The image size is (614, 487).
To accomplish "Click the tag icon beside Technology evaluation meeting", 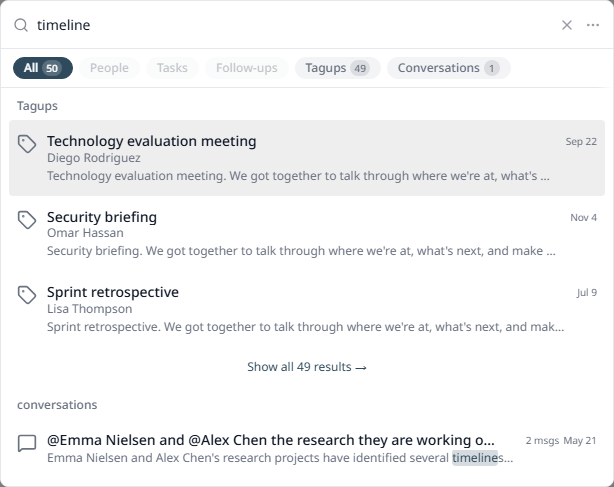I will 27,144.
